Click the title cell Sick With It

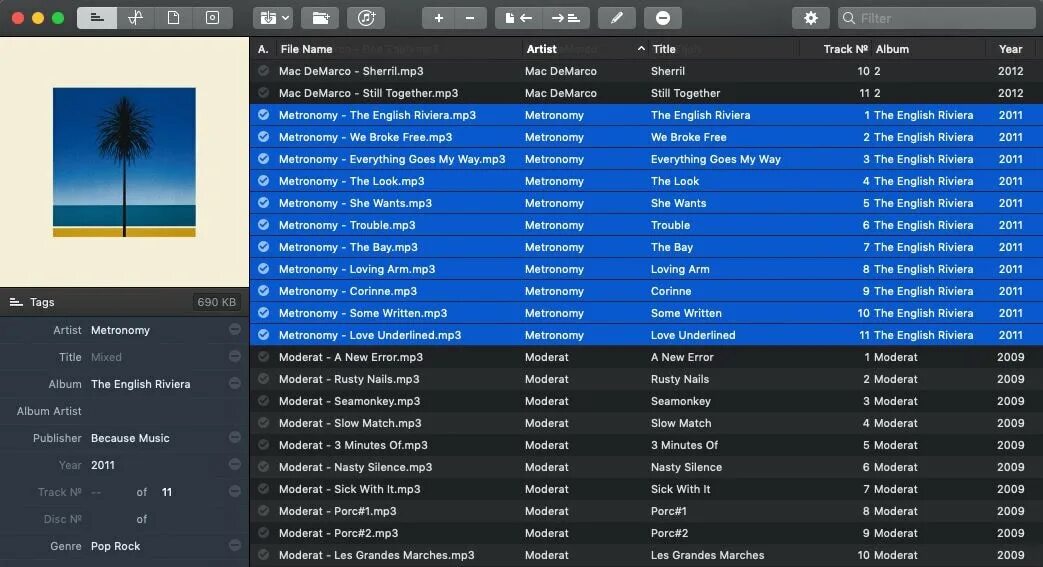pyautogui.click(x=680, y=489)
